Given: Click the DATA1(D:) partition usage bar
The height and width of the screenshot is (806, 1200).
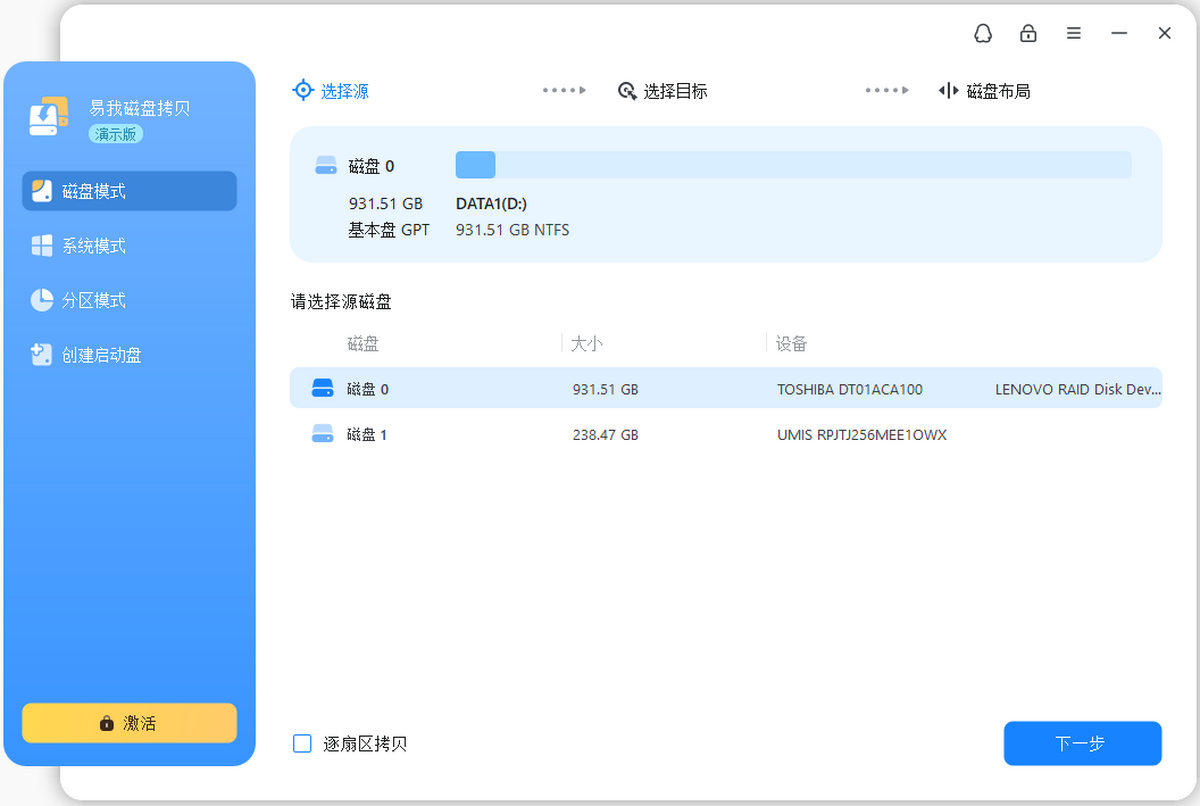Looking at the screenshot, I should click(793, 165).
